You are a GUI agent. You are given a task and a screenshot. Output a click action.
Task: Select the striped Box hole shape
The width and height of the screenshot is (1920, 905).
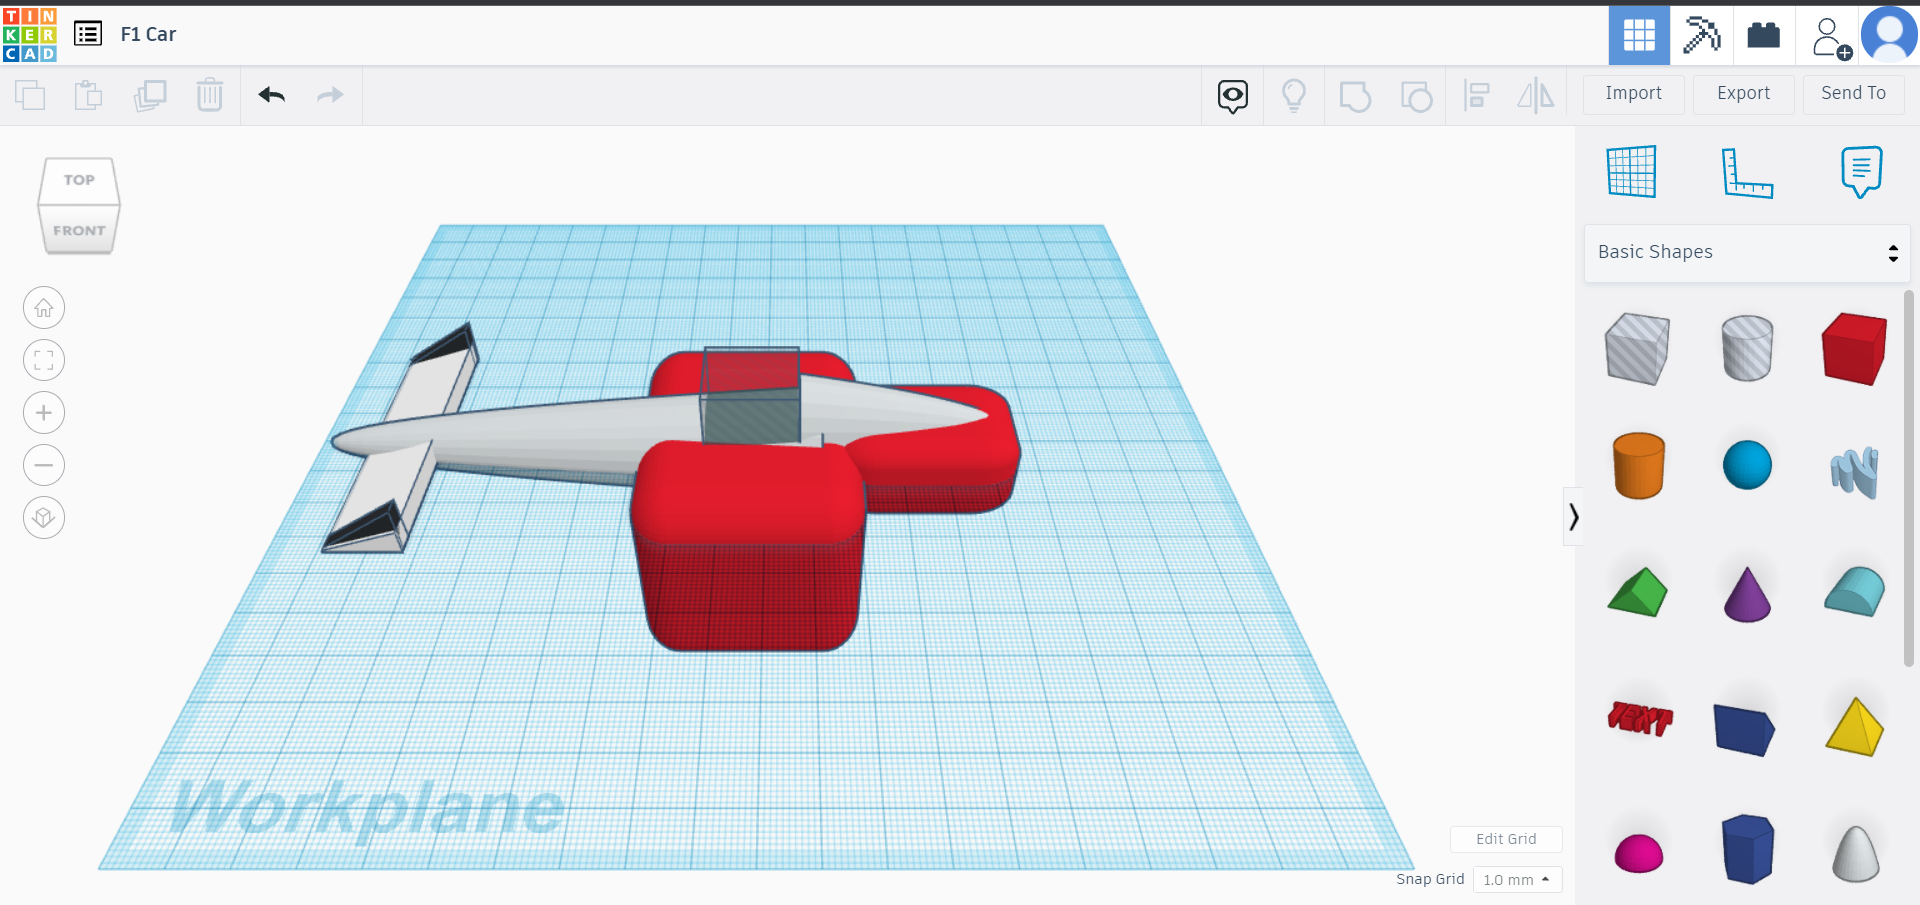1638,348
